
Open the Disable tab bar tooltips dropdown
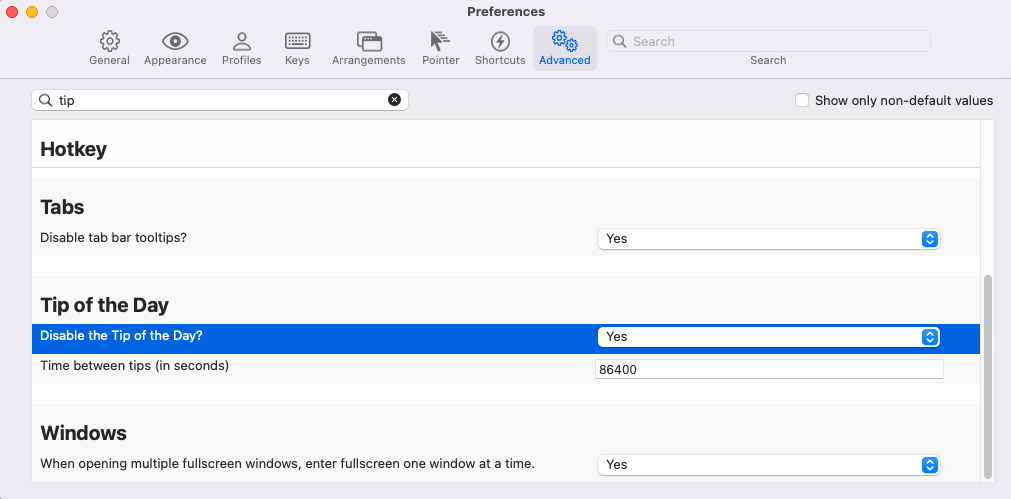[x=769, y=239]
